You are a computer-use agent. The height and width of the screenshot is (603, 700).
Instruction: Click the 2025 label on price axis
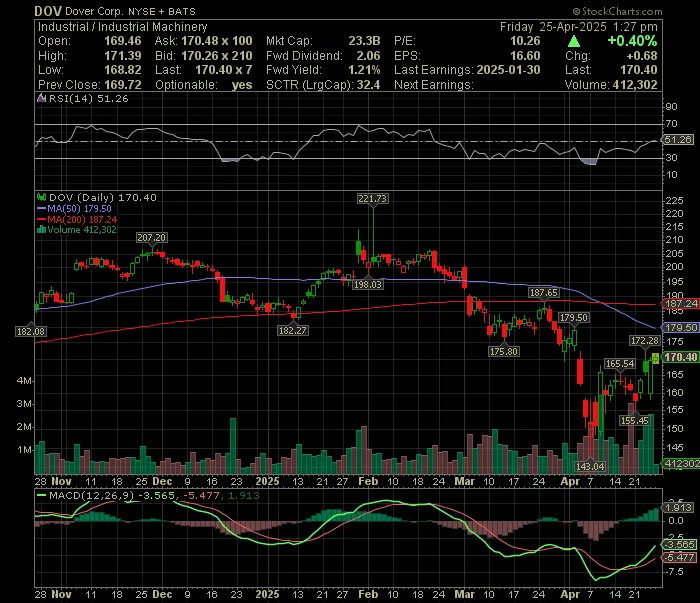[x=267, y=482]
